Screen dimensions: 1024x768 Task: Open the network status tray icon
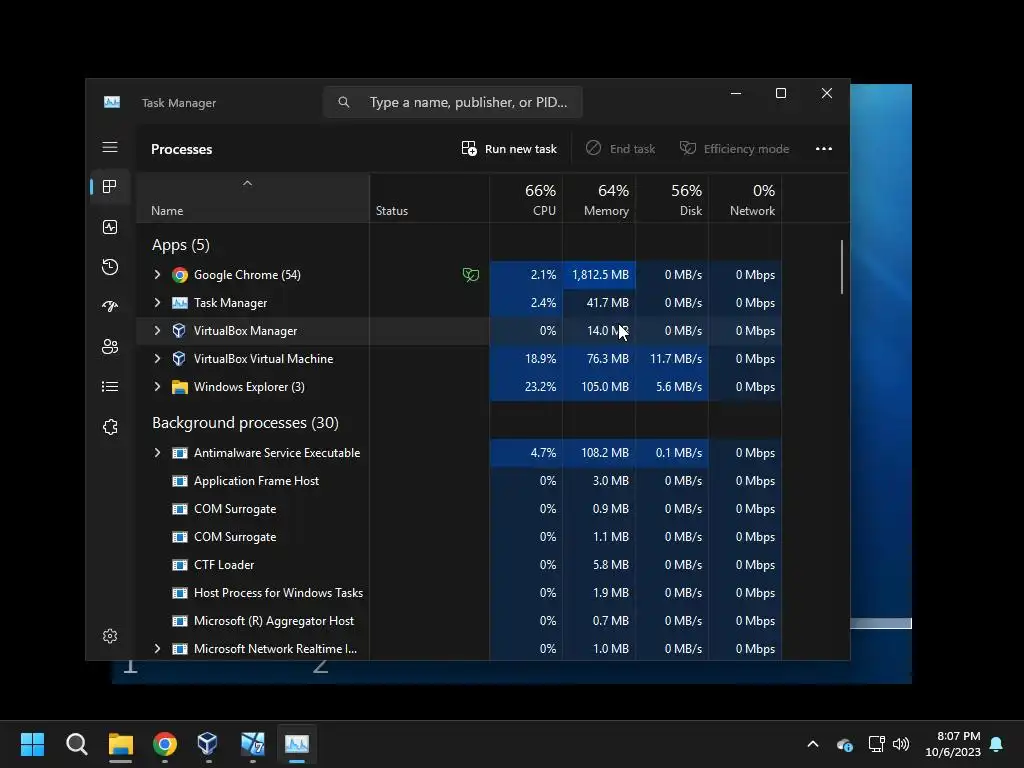876,744
